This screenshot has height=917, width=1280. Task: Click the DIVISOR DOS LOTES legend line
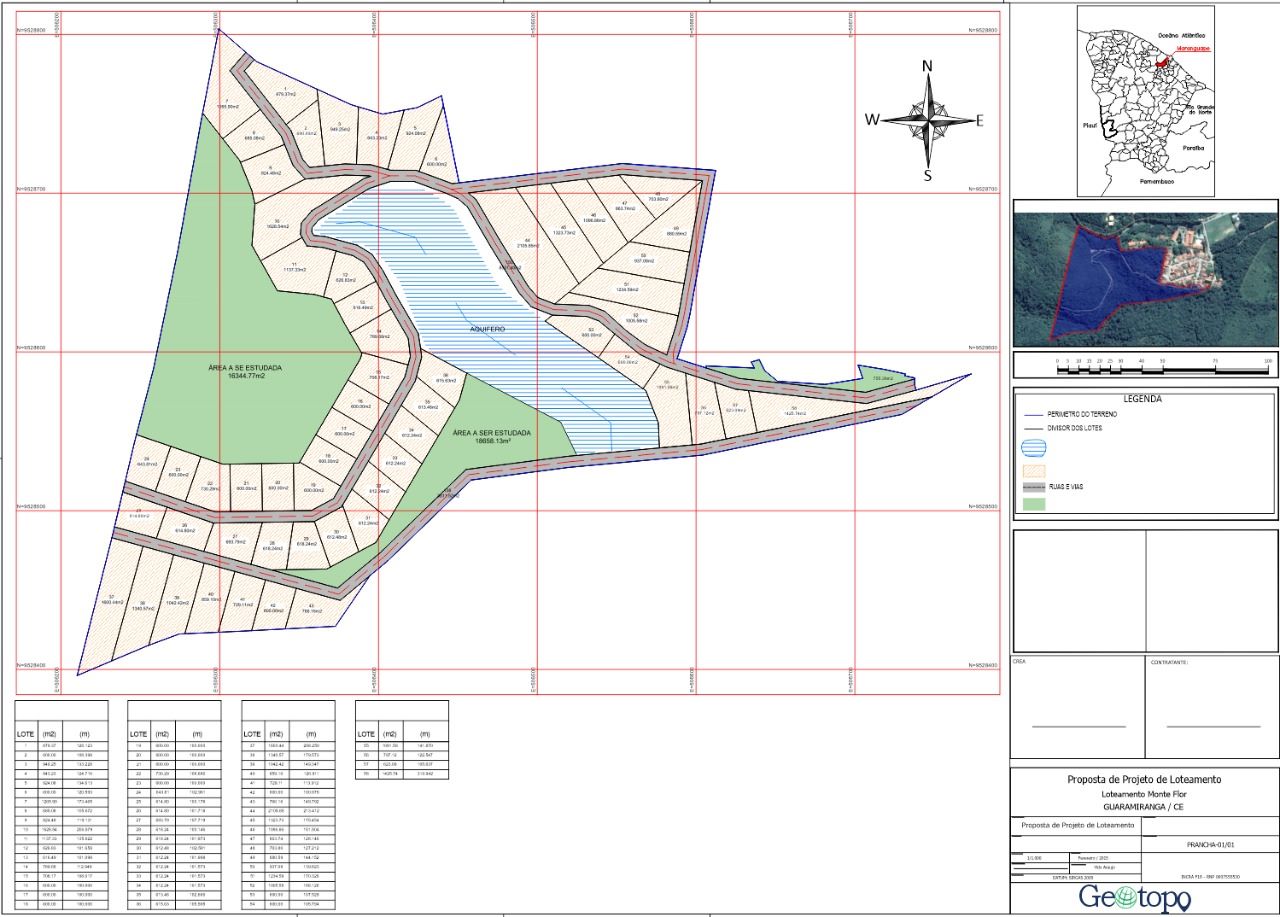click(x=1035, y=427)
